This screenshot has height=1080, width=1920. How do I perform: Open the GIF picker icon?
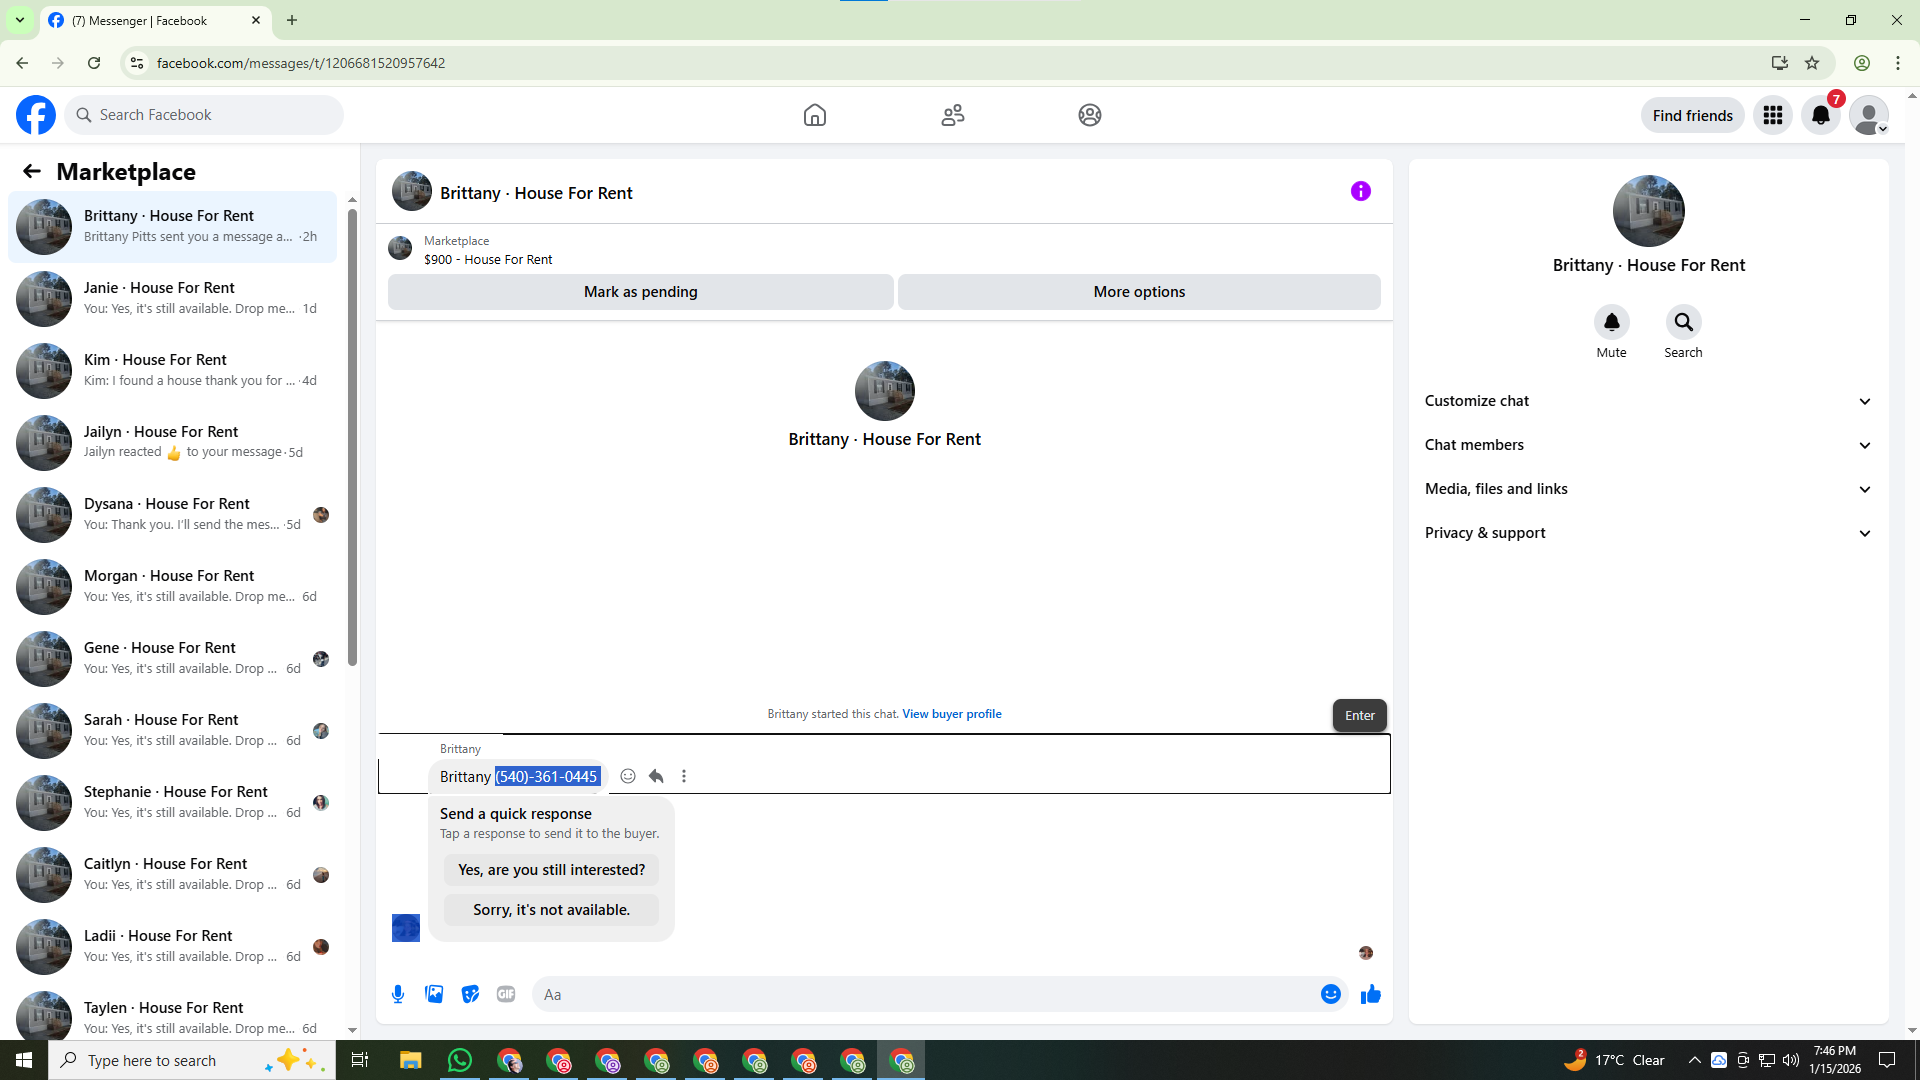click(x=506, y=994)
